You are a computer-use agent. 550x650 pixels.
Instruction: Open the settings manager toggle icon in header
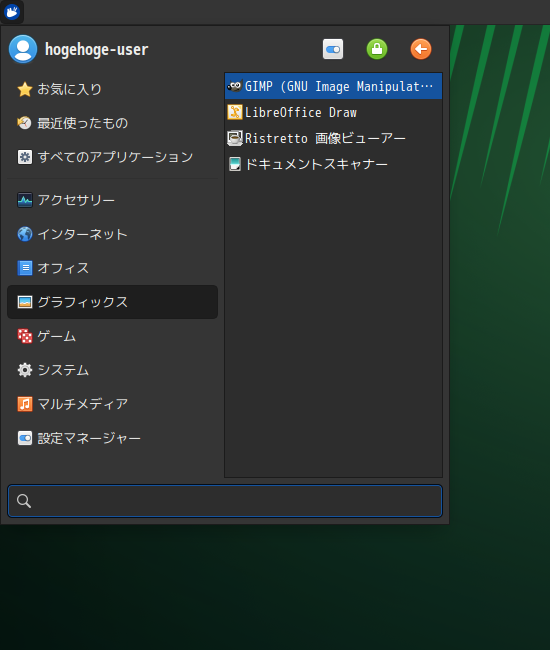point(333,49)
